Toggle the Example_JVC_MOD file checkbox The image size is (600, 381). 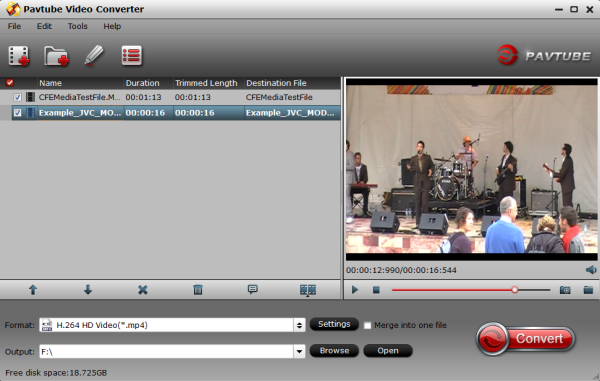[x=18, y=112]
